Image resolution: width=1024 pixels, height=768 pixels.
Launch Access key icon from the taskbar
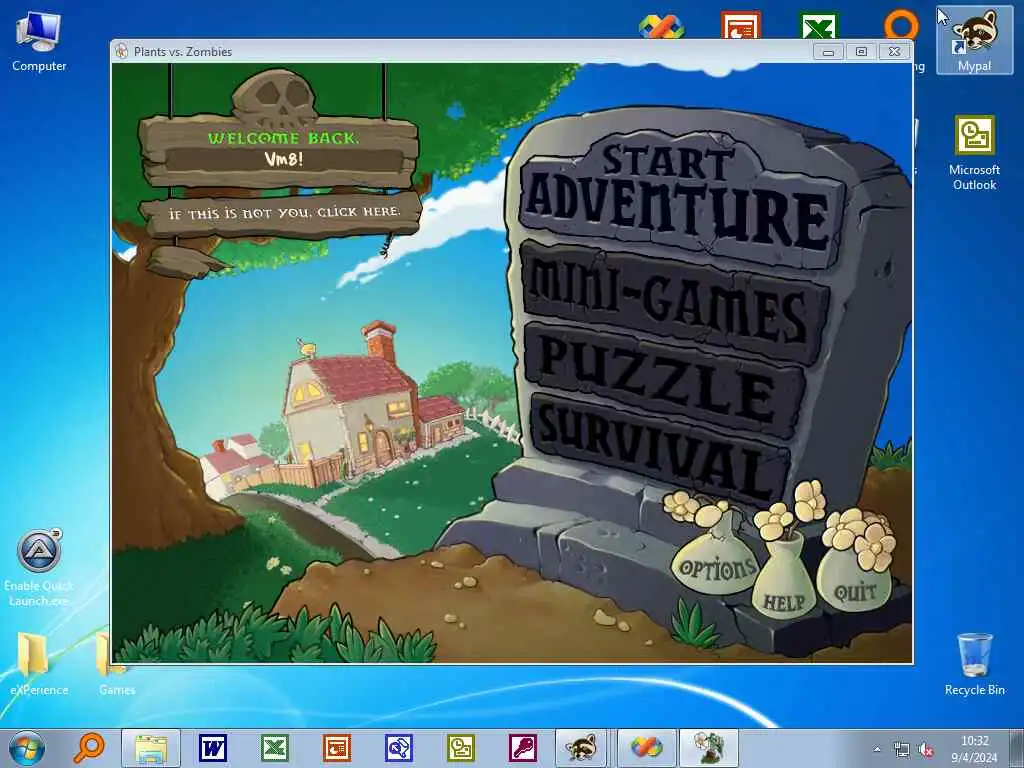523,748
